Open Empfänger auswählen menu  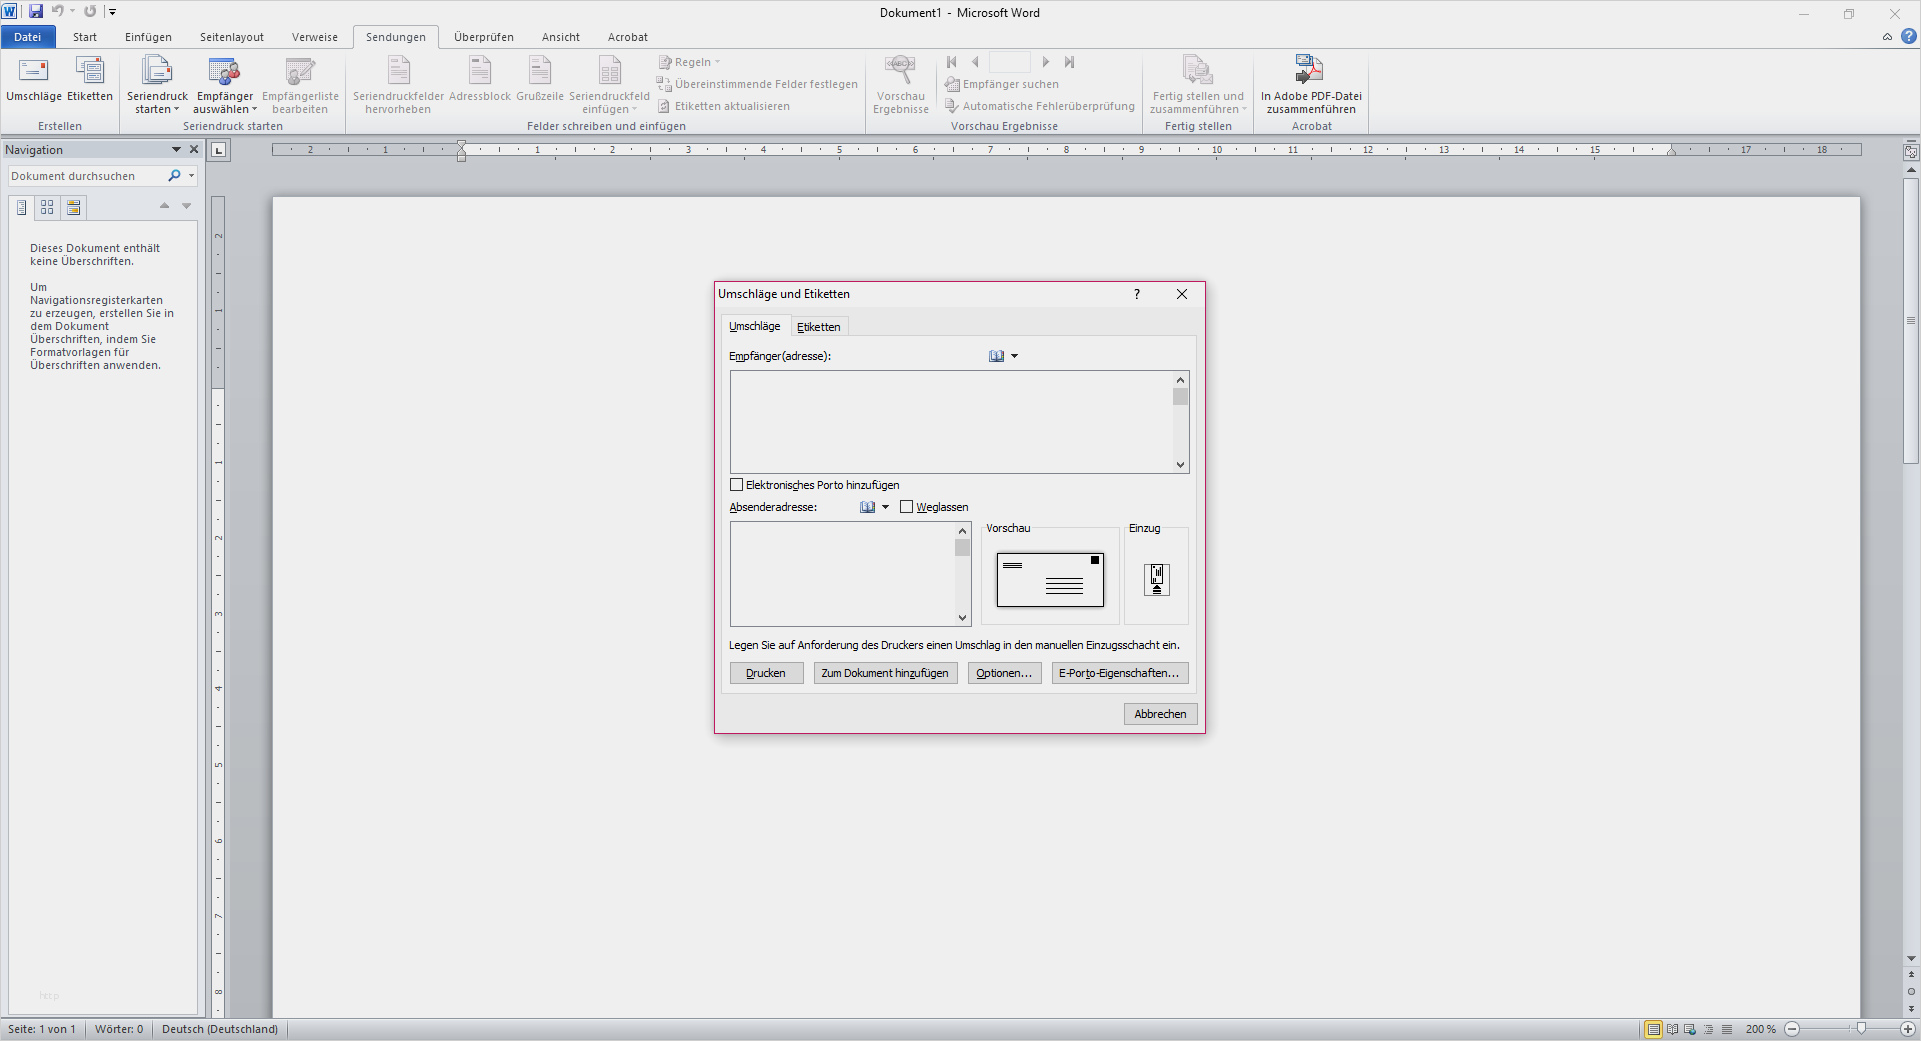point(225,86)
